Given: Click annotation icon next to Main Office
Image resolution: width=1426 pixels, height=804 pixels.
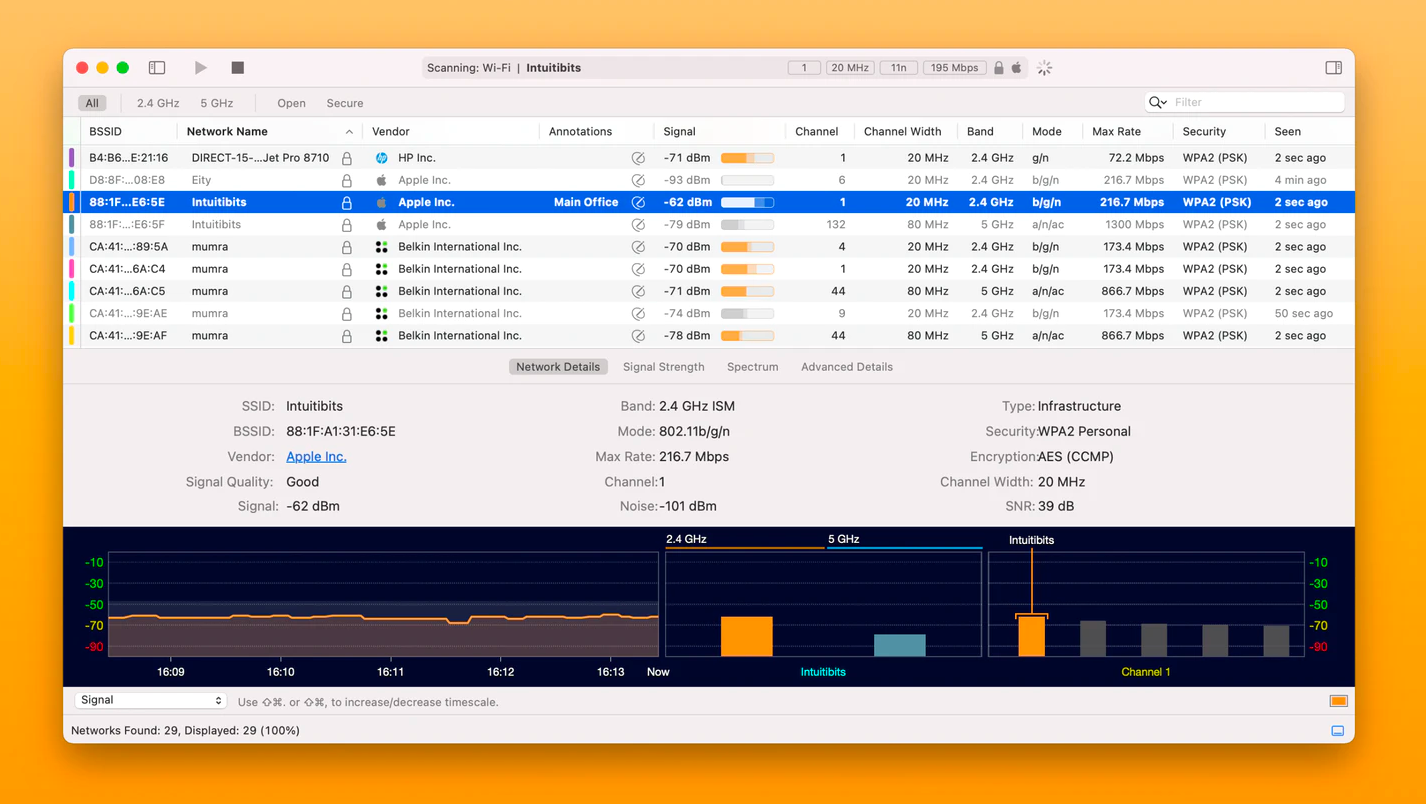Looking at the screenshot, I should [638, 202].
